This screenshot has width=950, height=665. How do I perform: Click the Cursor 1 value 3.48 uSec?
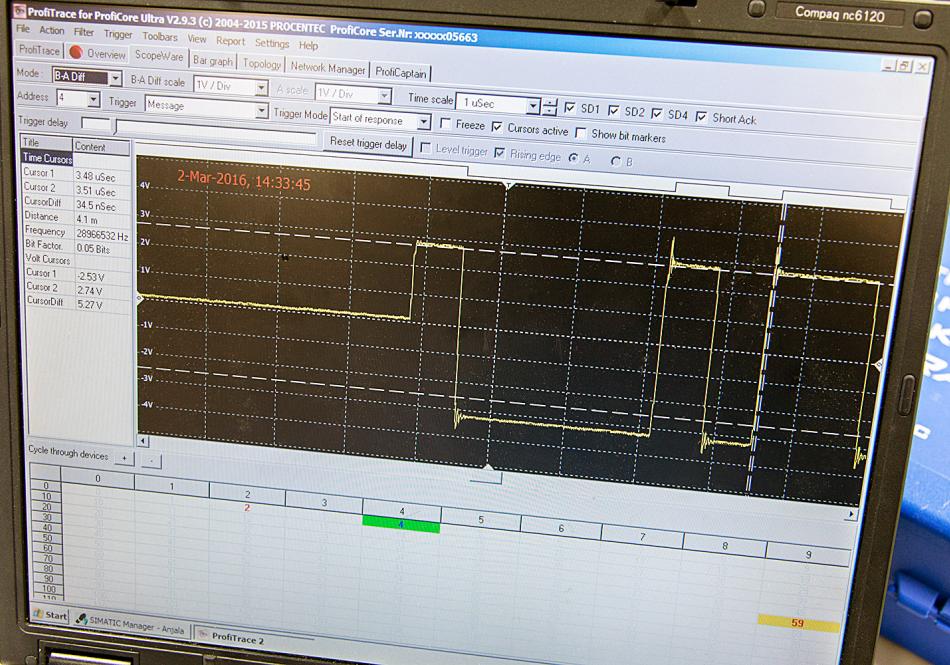click(x=95, y=176)
